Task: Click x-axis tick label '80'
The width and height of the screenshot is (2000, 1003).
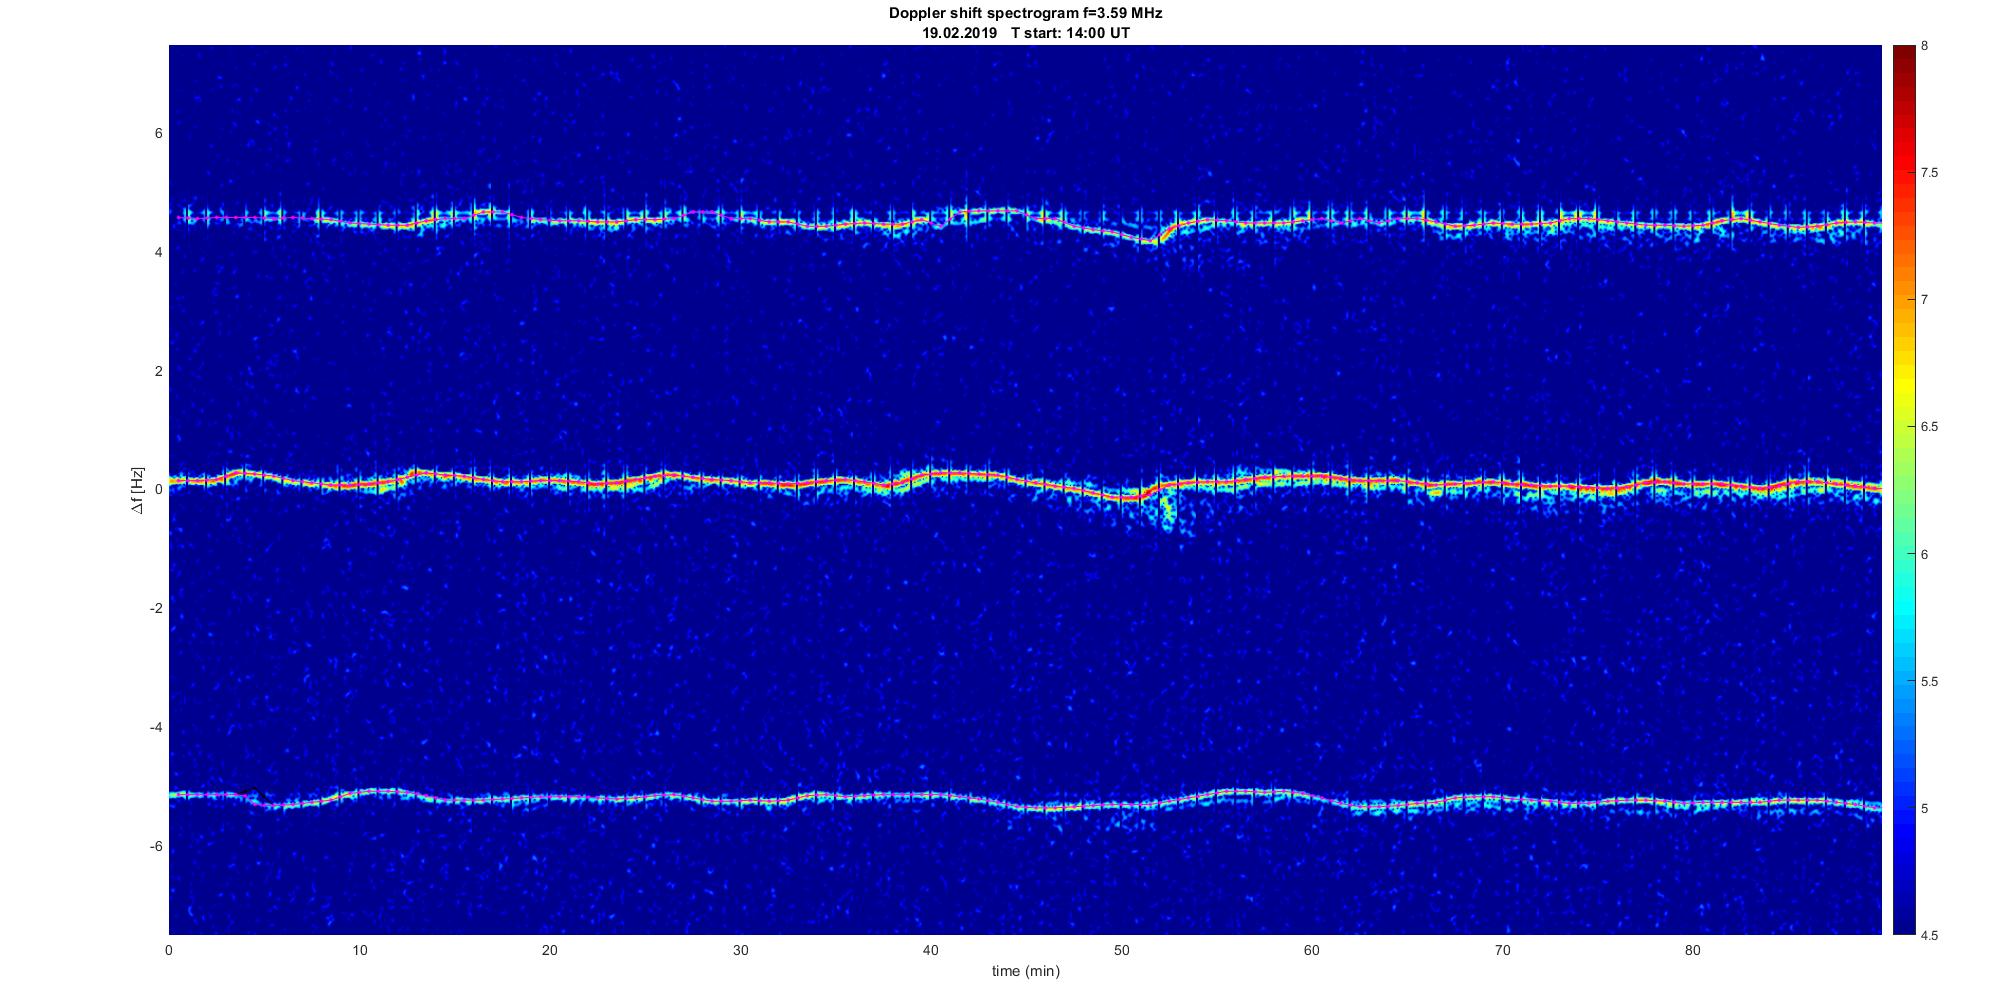Action: pos(1693,950)
